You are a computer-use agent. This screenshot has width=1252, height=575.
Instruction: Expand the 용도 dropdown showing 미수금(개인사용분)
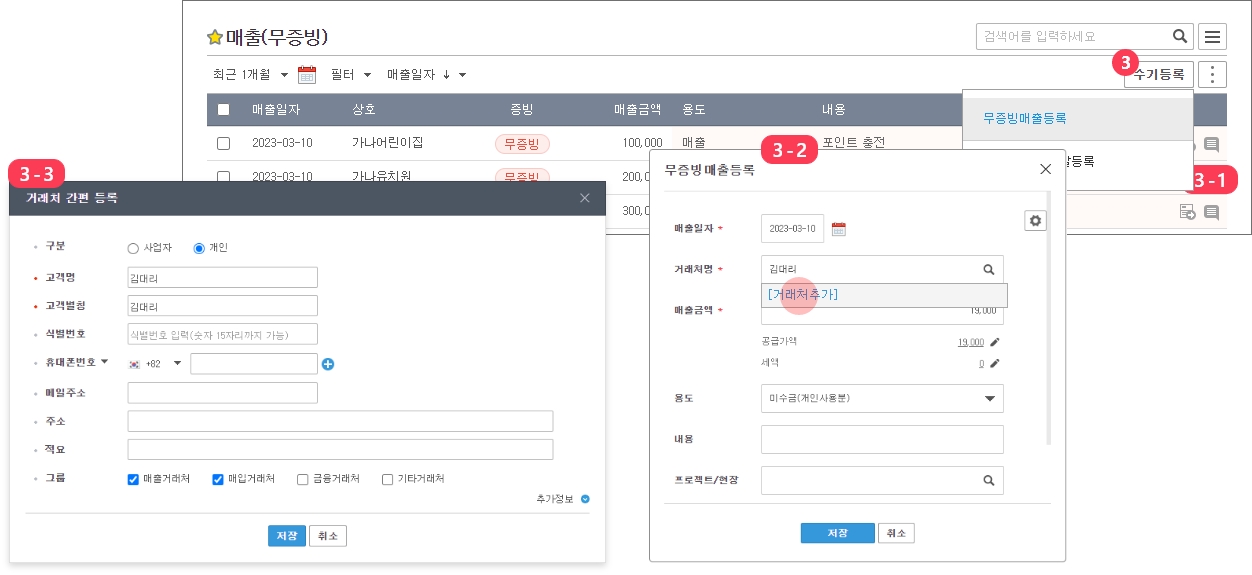pos(989,398)
